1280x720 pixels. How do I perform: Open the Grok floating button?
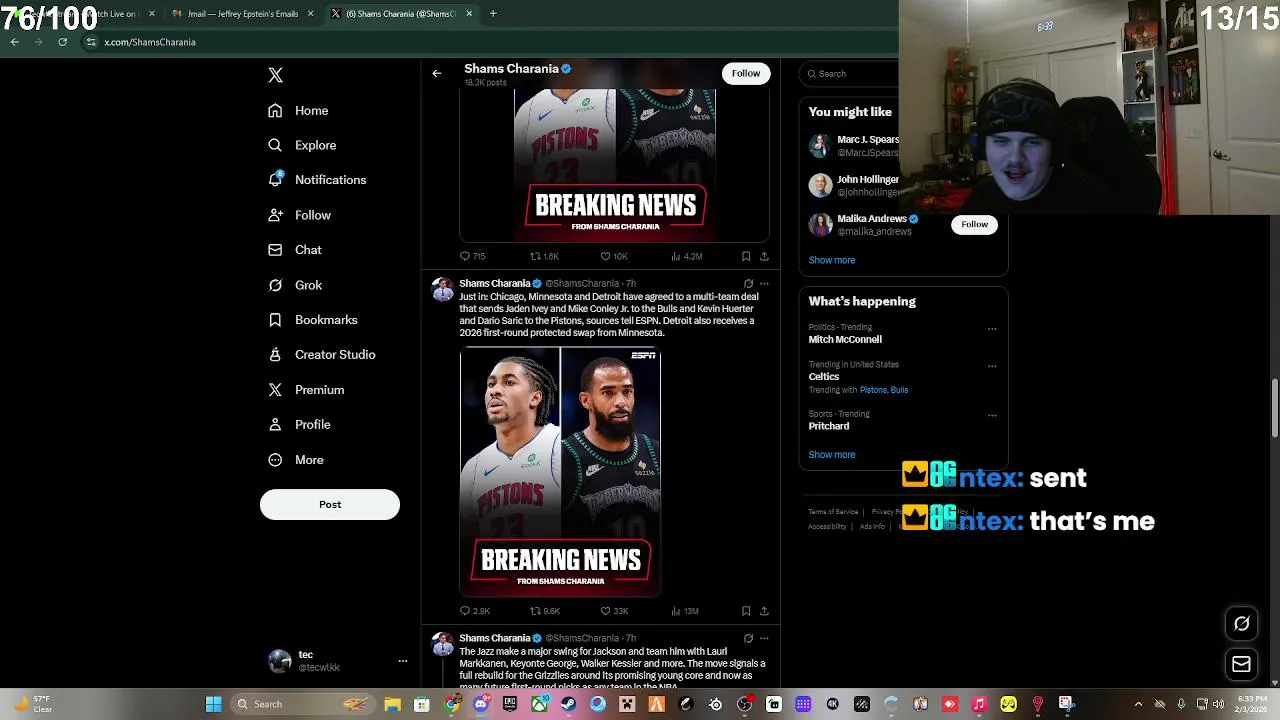pyautogui.click(x=1241, y=624)
